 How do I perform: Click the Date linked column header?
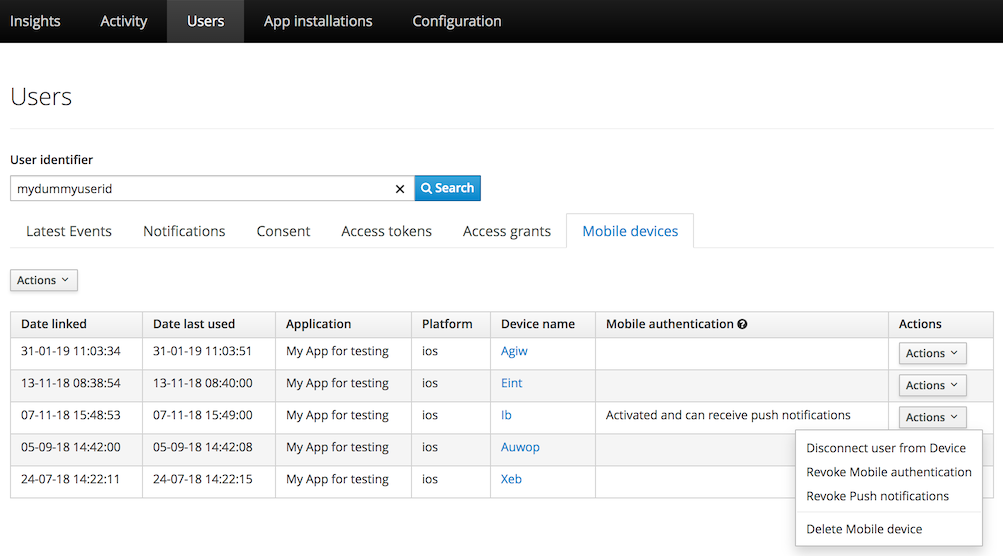tap(54, 324)
